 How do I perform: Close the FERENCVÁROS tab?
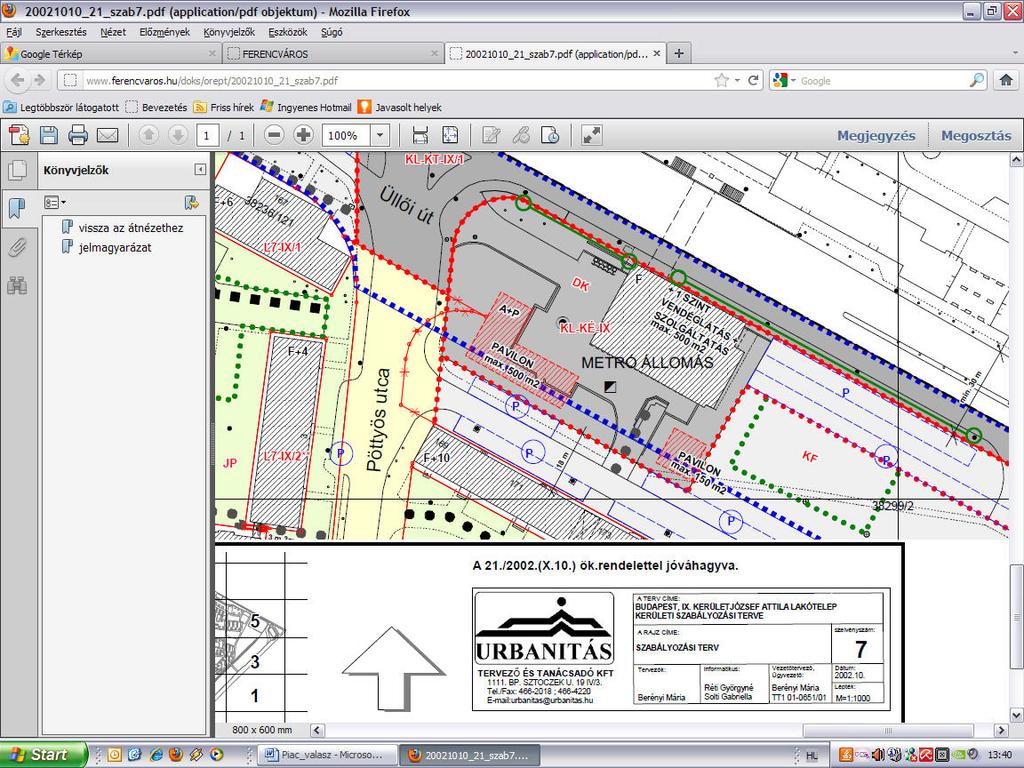(434, 54)
